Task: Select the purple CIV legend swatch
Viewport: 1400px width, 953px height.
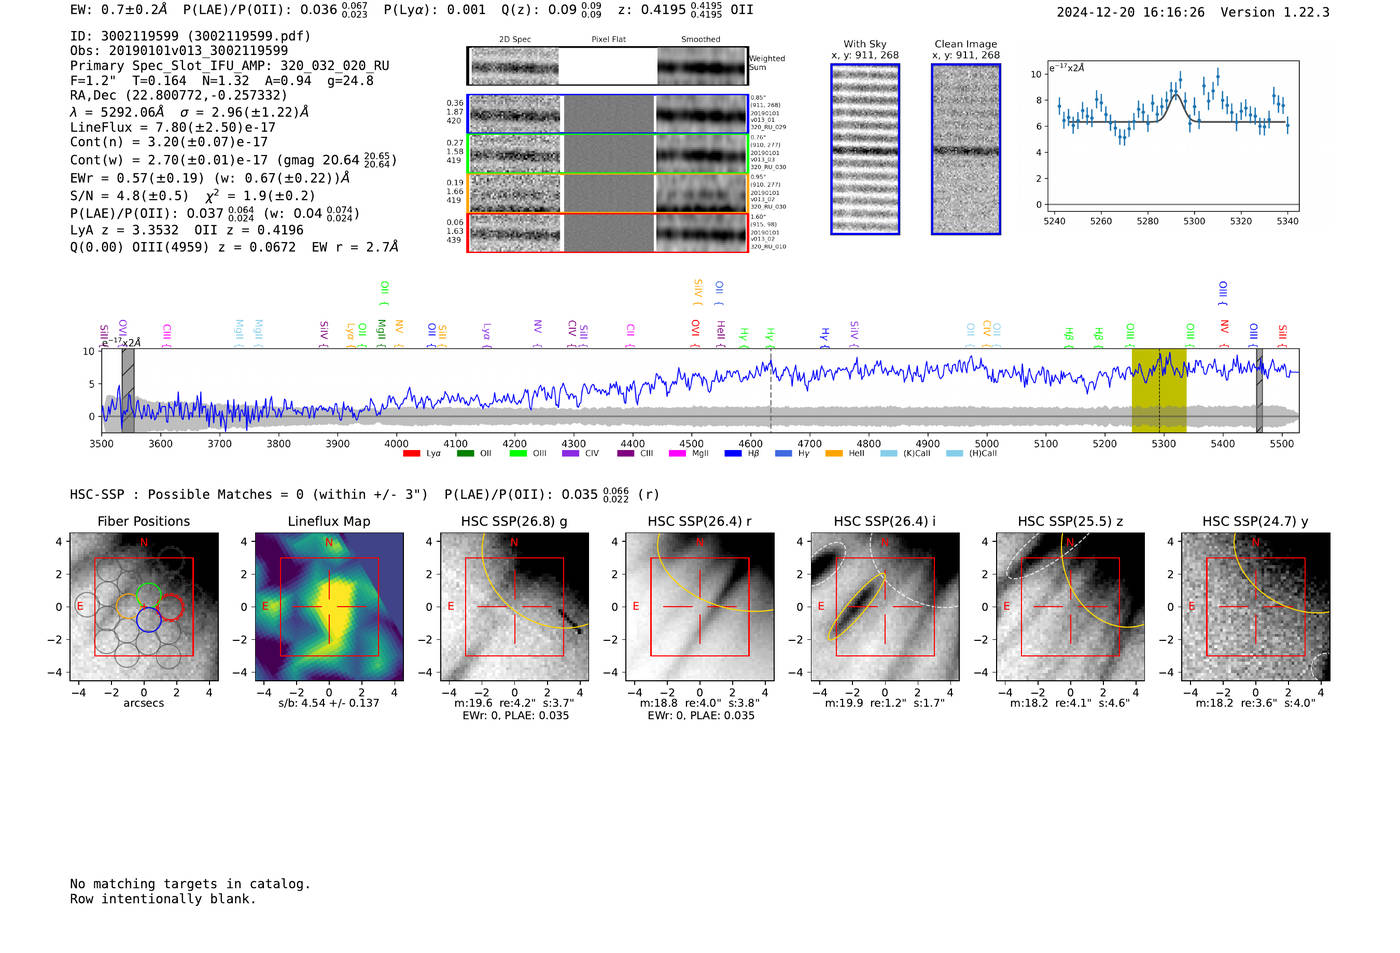Action: 570,454
